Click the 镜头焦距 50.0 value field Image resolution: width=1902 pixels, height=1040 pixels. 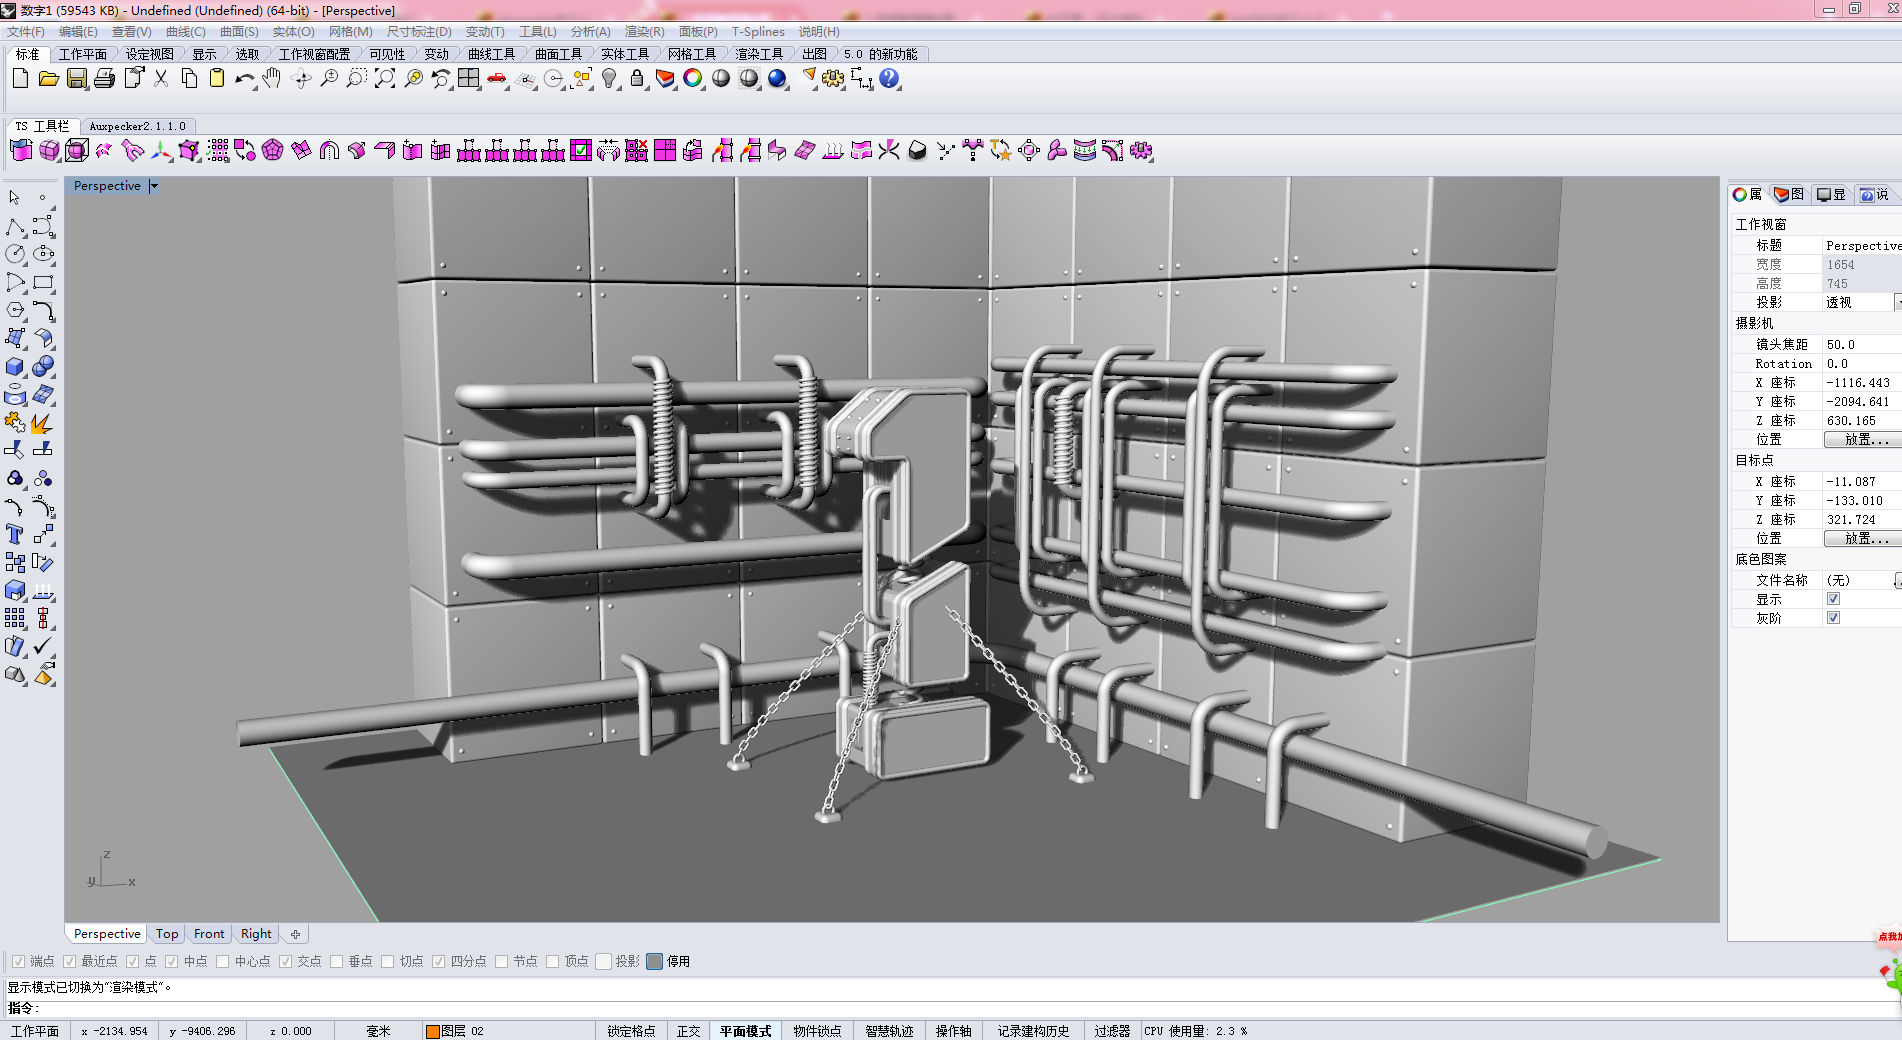(x=1861, y=344)
